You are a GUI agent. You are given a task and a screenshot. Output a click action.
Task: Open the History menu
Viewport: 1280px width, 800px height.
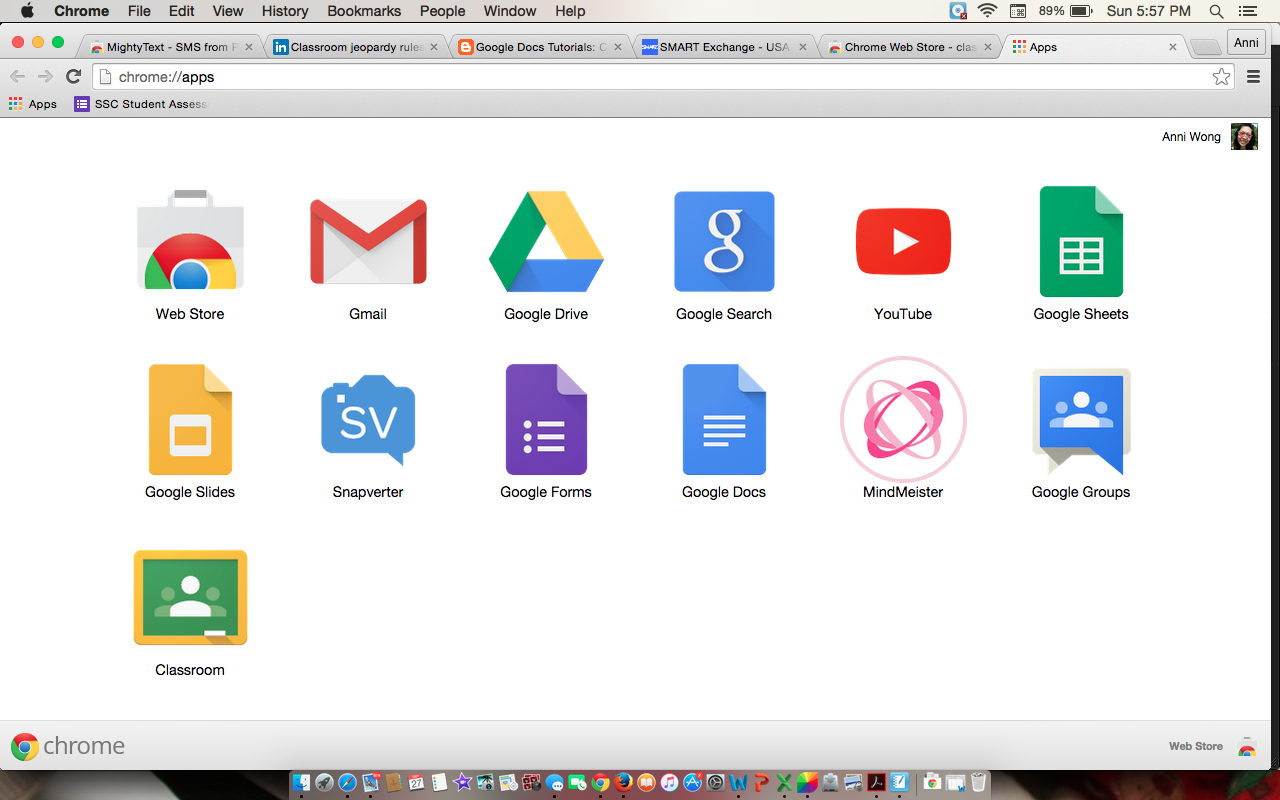(x=284, y=11)
